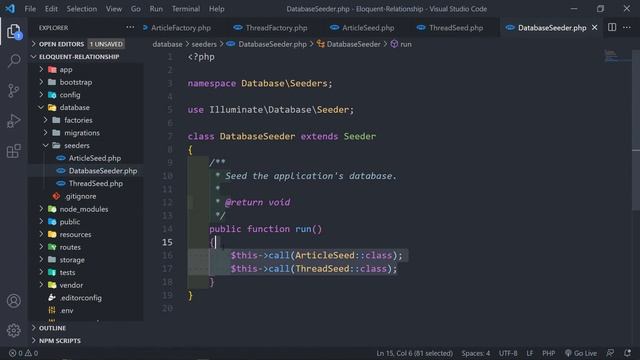Image resolution: width=640 pixels, height=360 pixels.
Task: Change indentation via Spaces: 4
Action: click(x=476, y=353)
